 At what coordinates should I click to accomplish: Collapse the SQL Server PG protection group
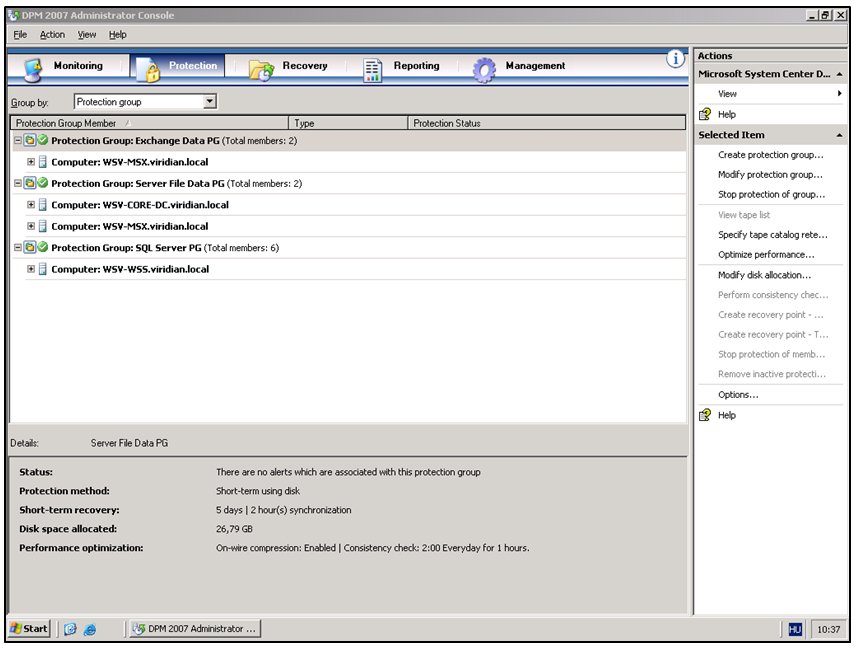coord(17,248)
